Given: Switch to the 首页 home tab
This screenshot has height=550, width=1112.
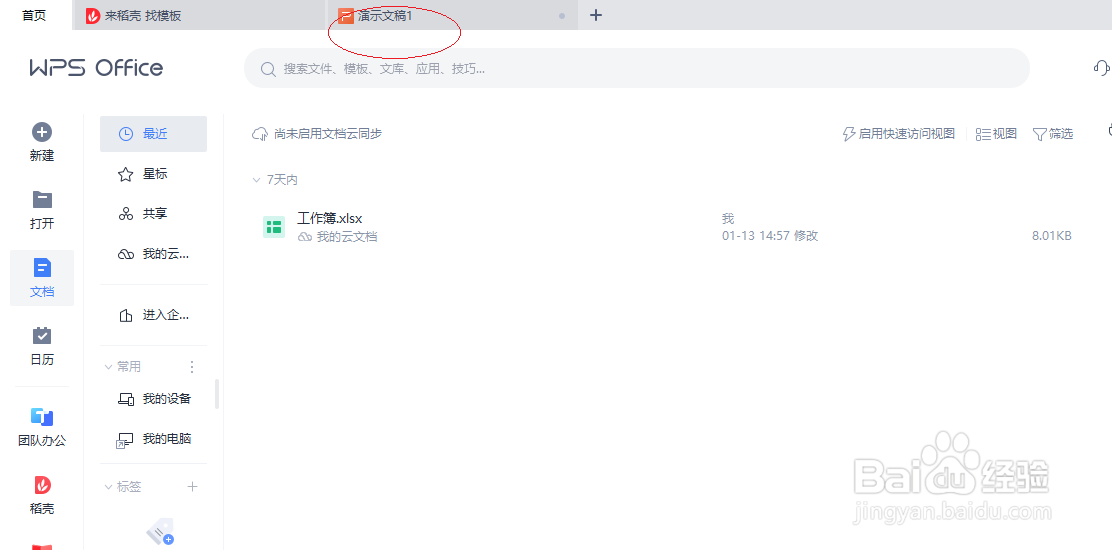Looking at the screenshot, I should click(x=34, y=15).
